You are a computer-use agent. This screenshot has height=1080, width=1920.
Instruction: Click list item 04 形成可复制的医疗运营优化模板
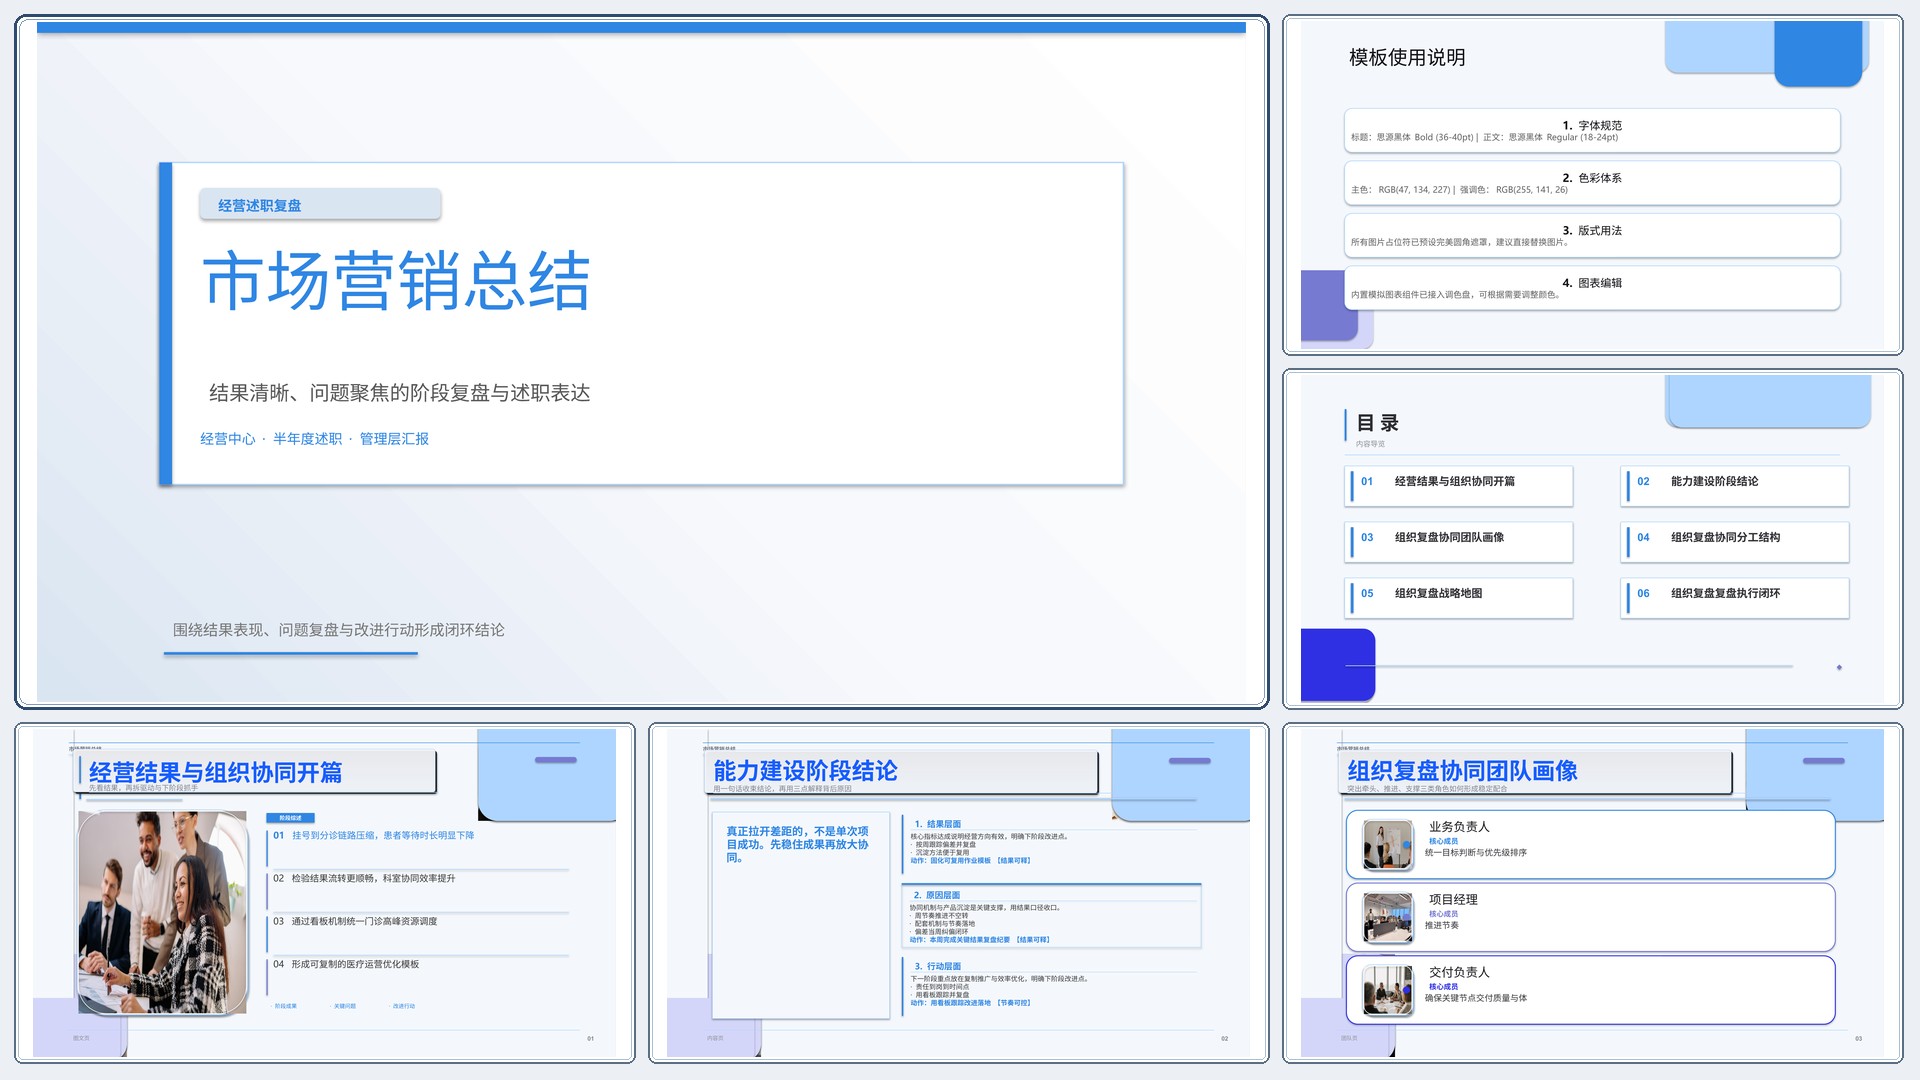[346, 965]
